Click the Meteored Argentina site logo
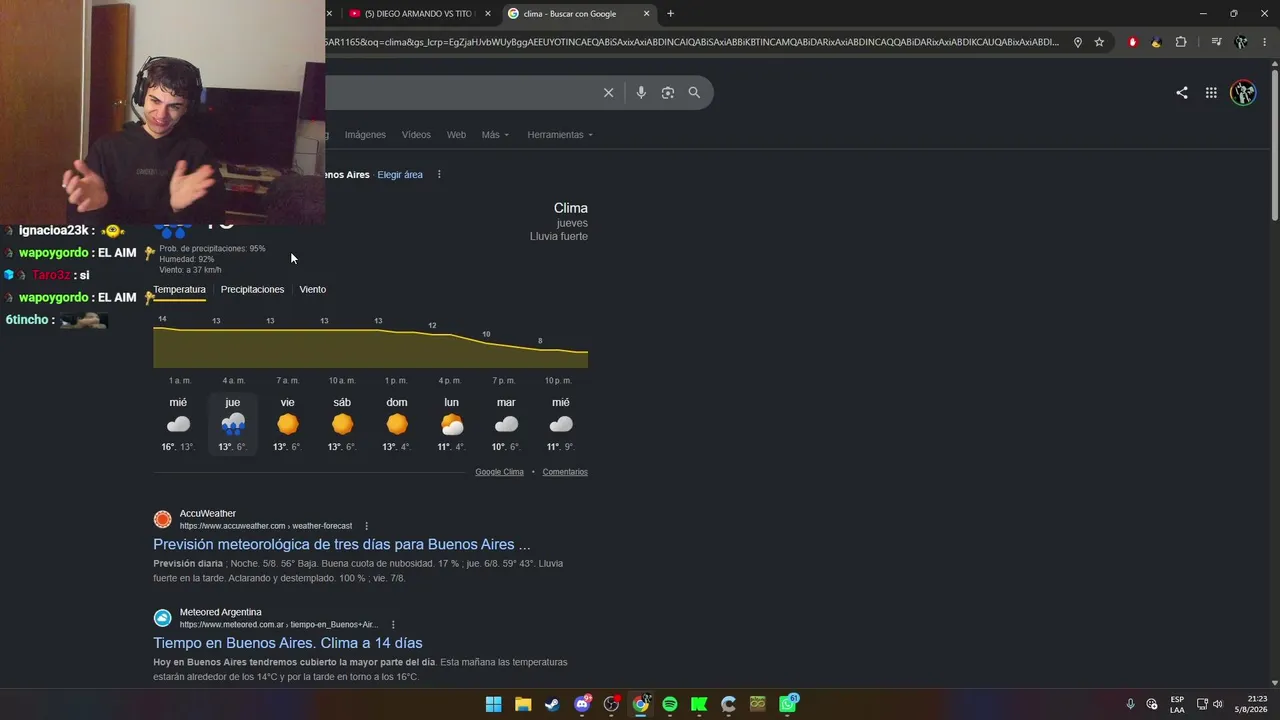The width and height of the screenshot is (1280, 720). [162, 618]
